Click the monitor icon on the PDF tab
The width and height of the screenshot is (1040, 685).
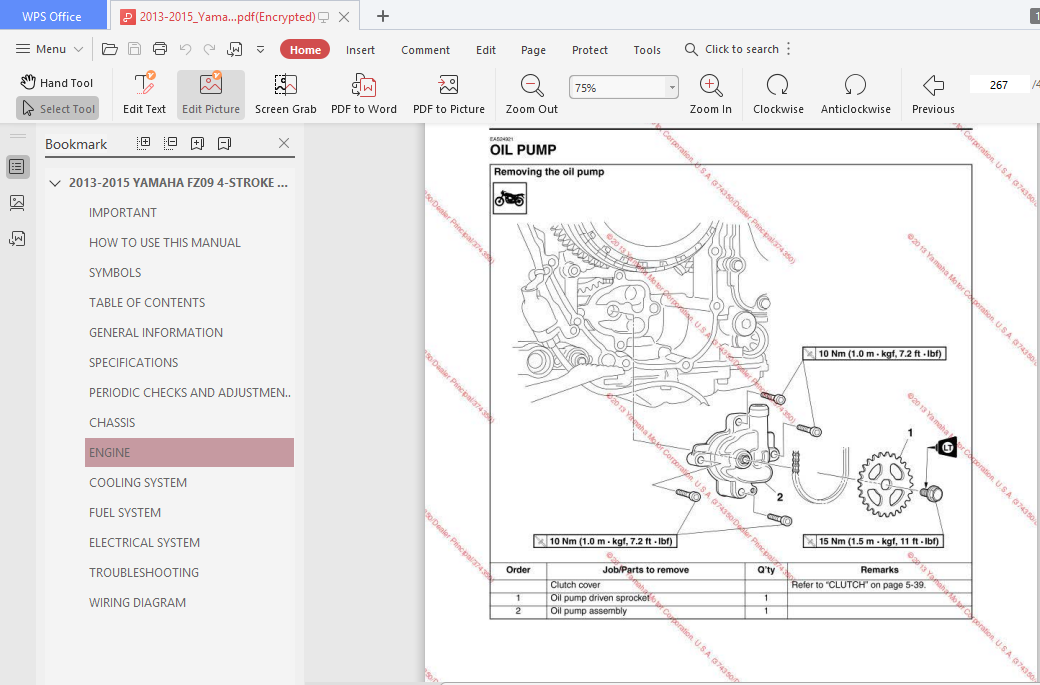(x=324, y=17)
